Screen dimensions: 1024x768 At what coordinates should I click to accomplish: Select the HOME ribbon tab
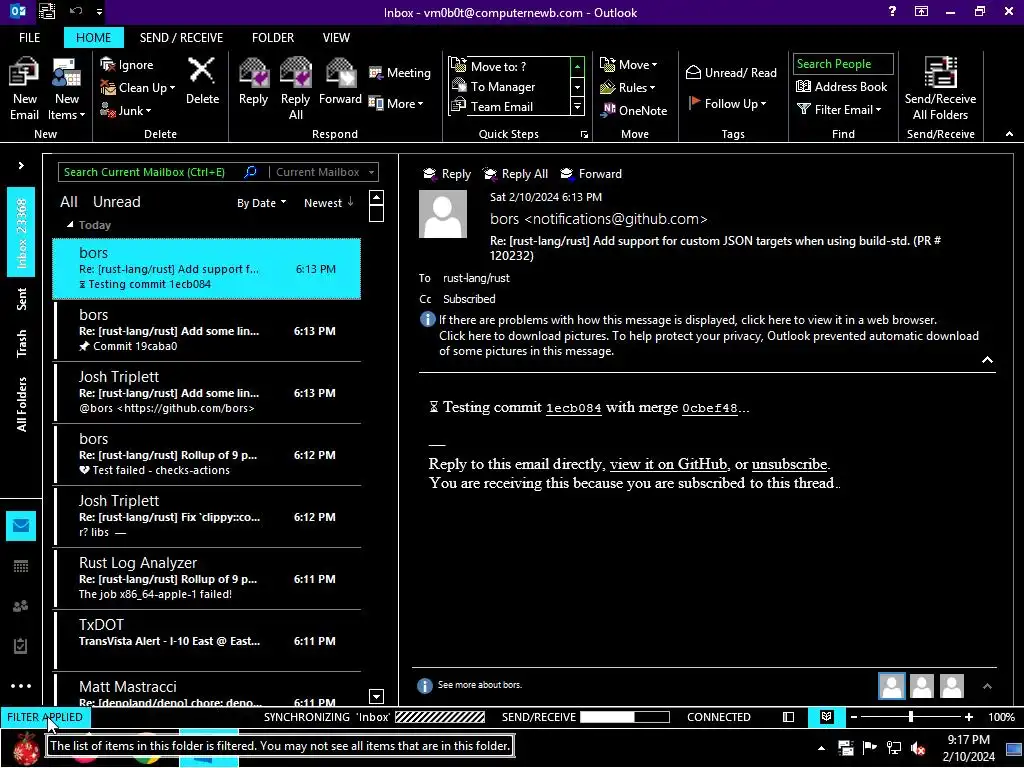tap(93, 38)
